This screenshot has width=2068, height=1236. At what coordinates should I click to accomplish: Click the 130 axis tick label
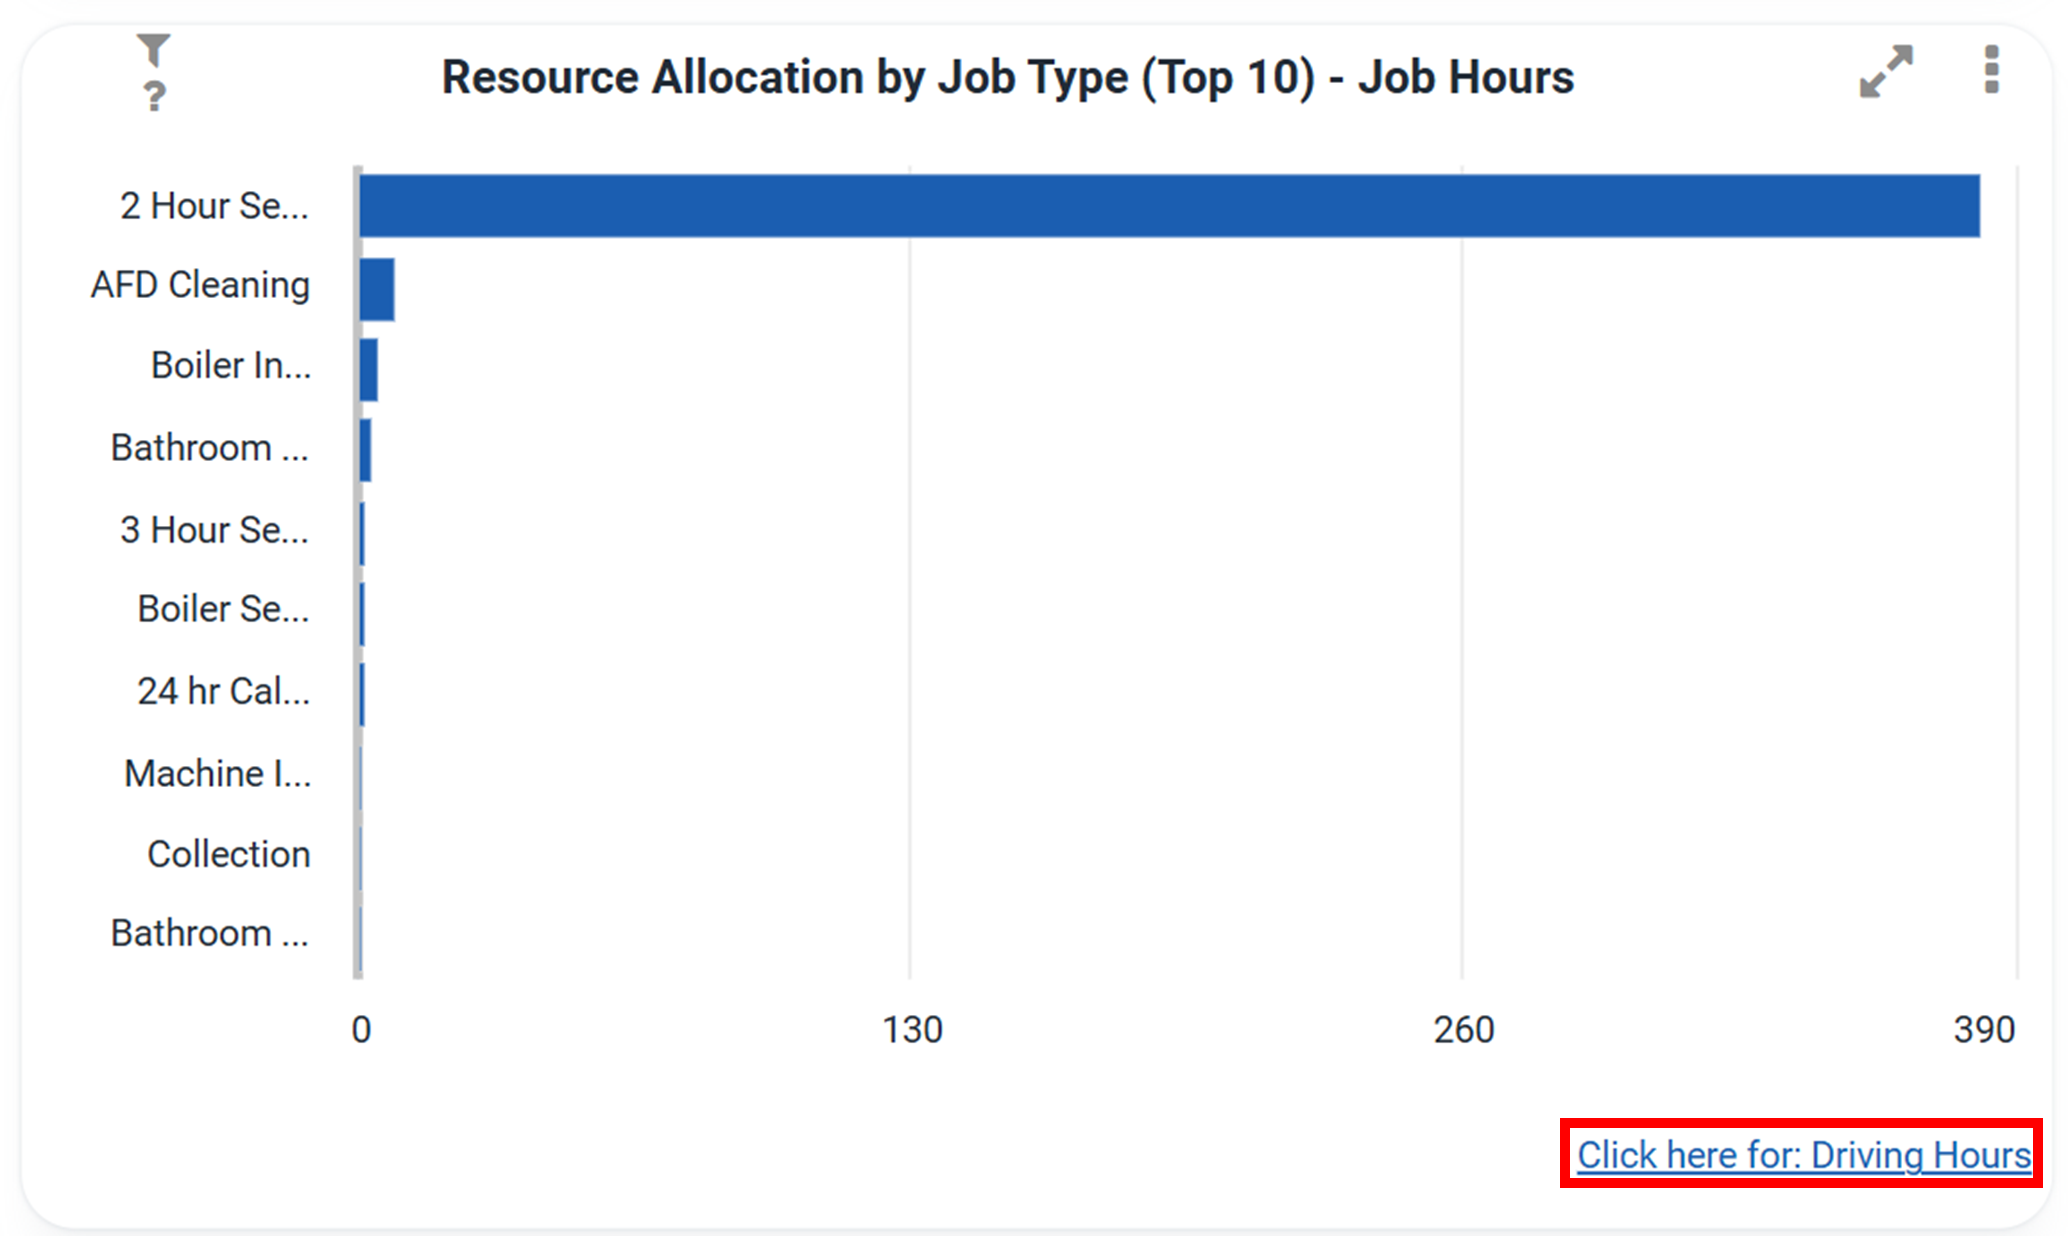pos(912,1029)
